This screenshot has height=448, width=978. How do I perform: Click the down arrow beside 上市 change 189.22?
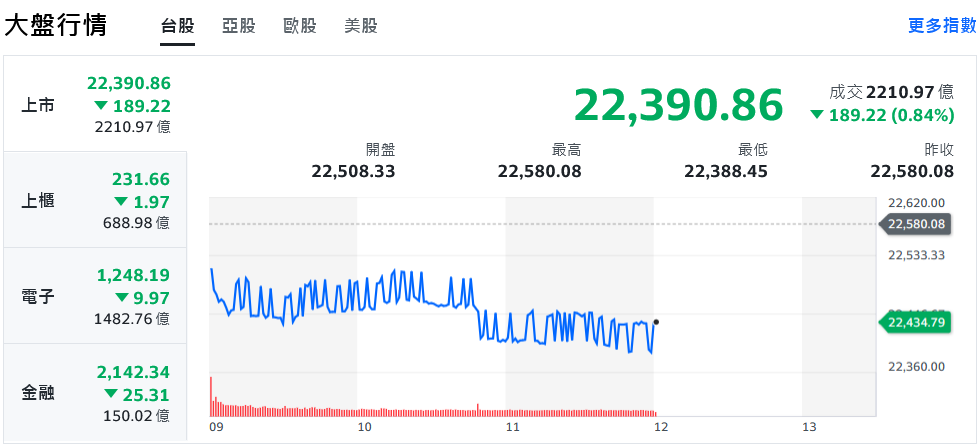[100, 106]
